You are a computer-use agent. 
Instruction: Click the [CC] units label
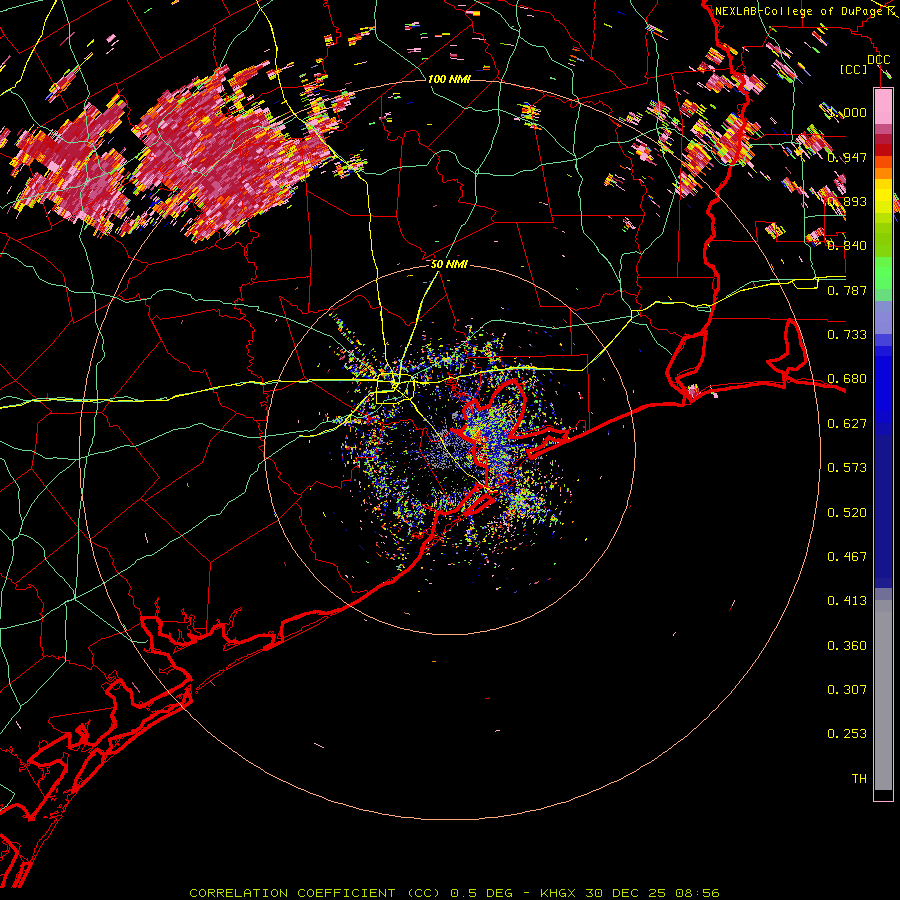coord(854,69)
